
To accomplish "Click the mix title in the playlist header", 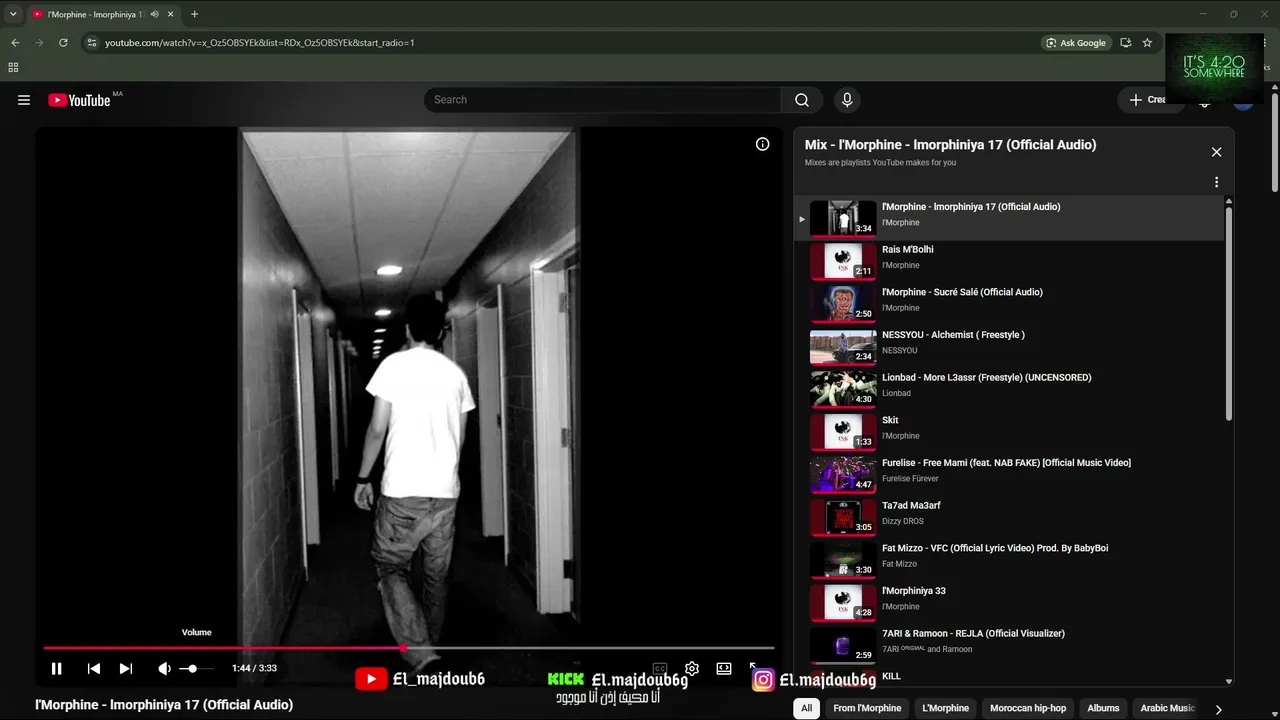I will tap(950, 145).
